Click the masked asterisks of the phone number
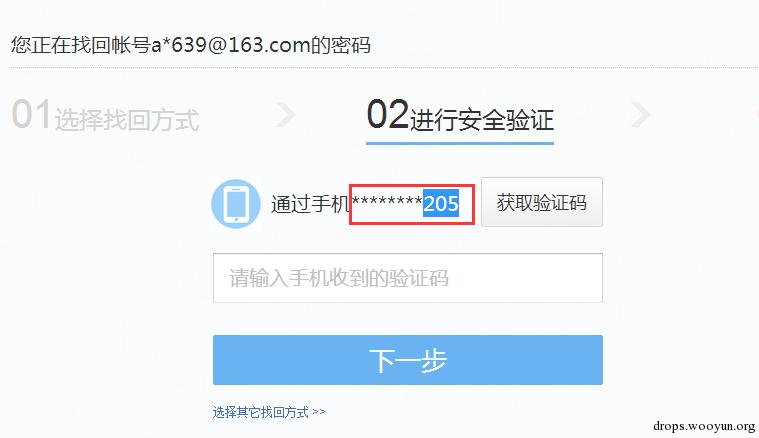759x438 pixels. [x=387, y=201]
